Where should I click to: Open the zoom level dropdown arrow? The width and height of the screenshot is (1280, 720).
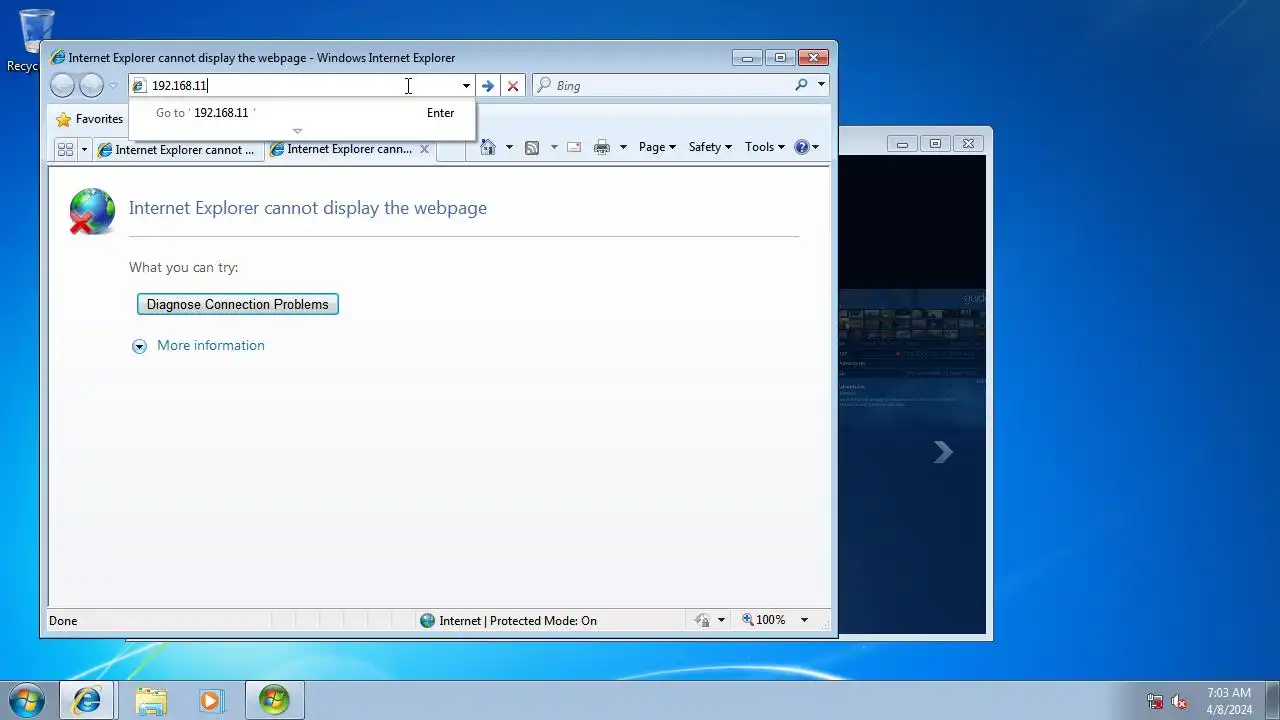tap(804, 621)
